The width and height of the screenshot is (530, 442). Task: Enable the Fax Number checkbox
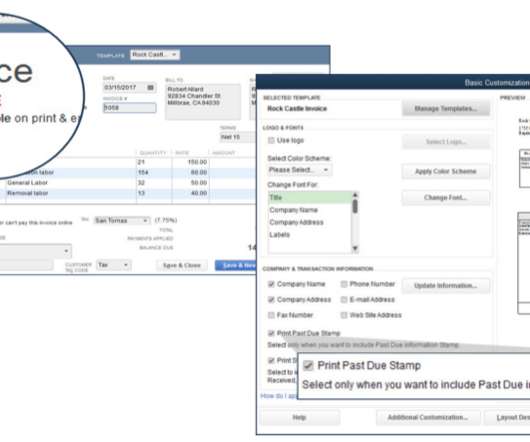click(x=271, y=315)
